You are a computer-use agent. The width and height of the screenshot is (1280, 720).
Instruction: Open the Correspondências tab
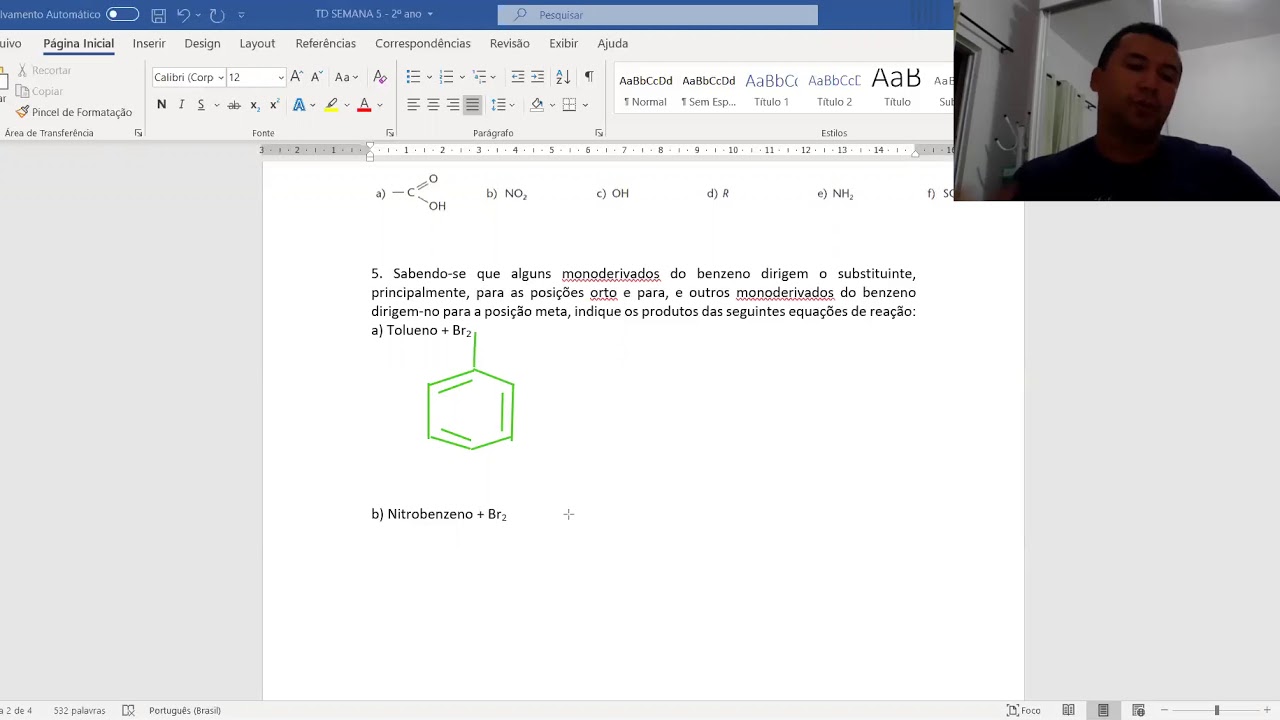[x=422, y=44]
